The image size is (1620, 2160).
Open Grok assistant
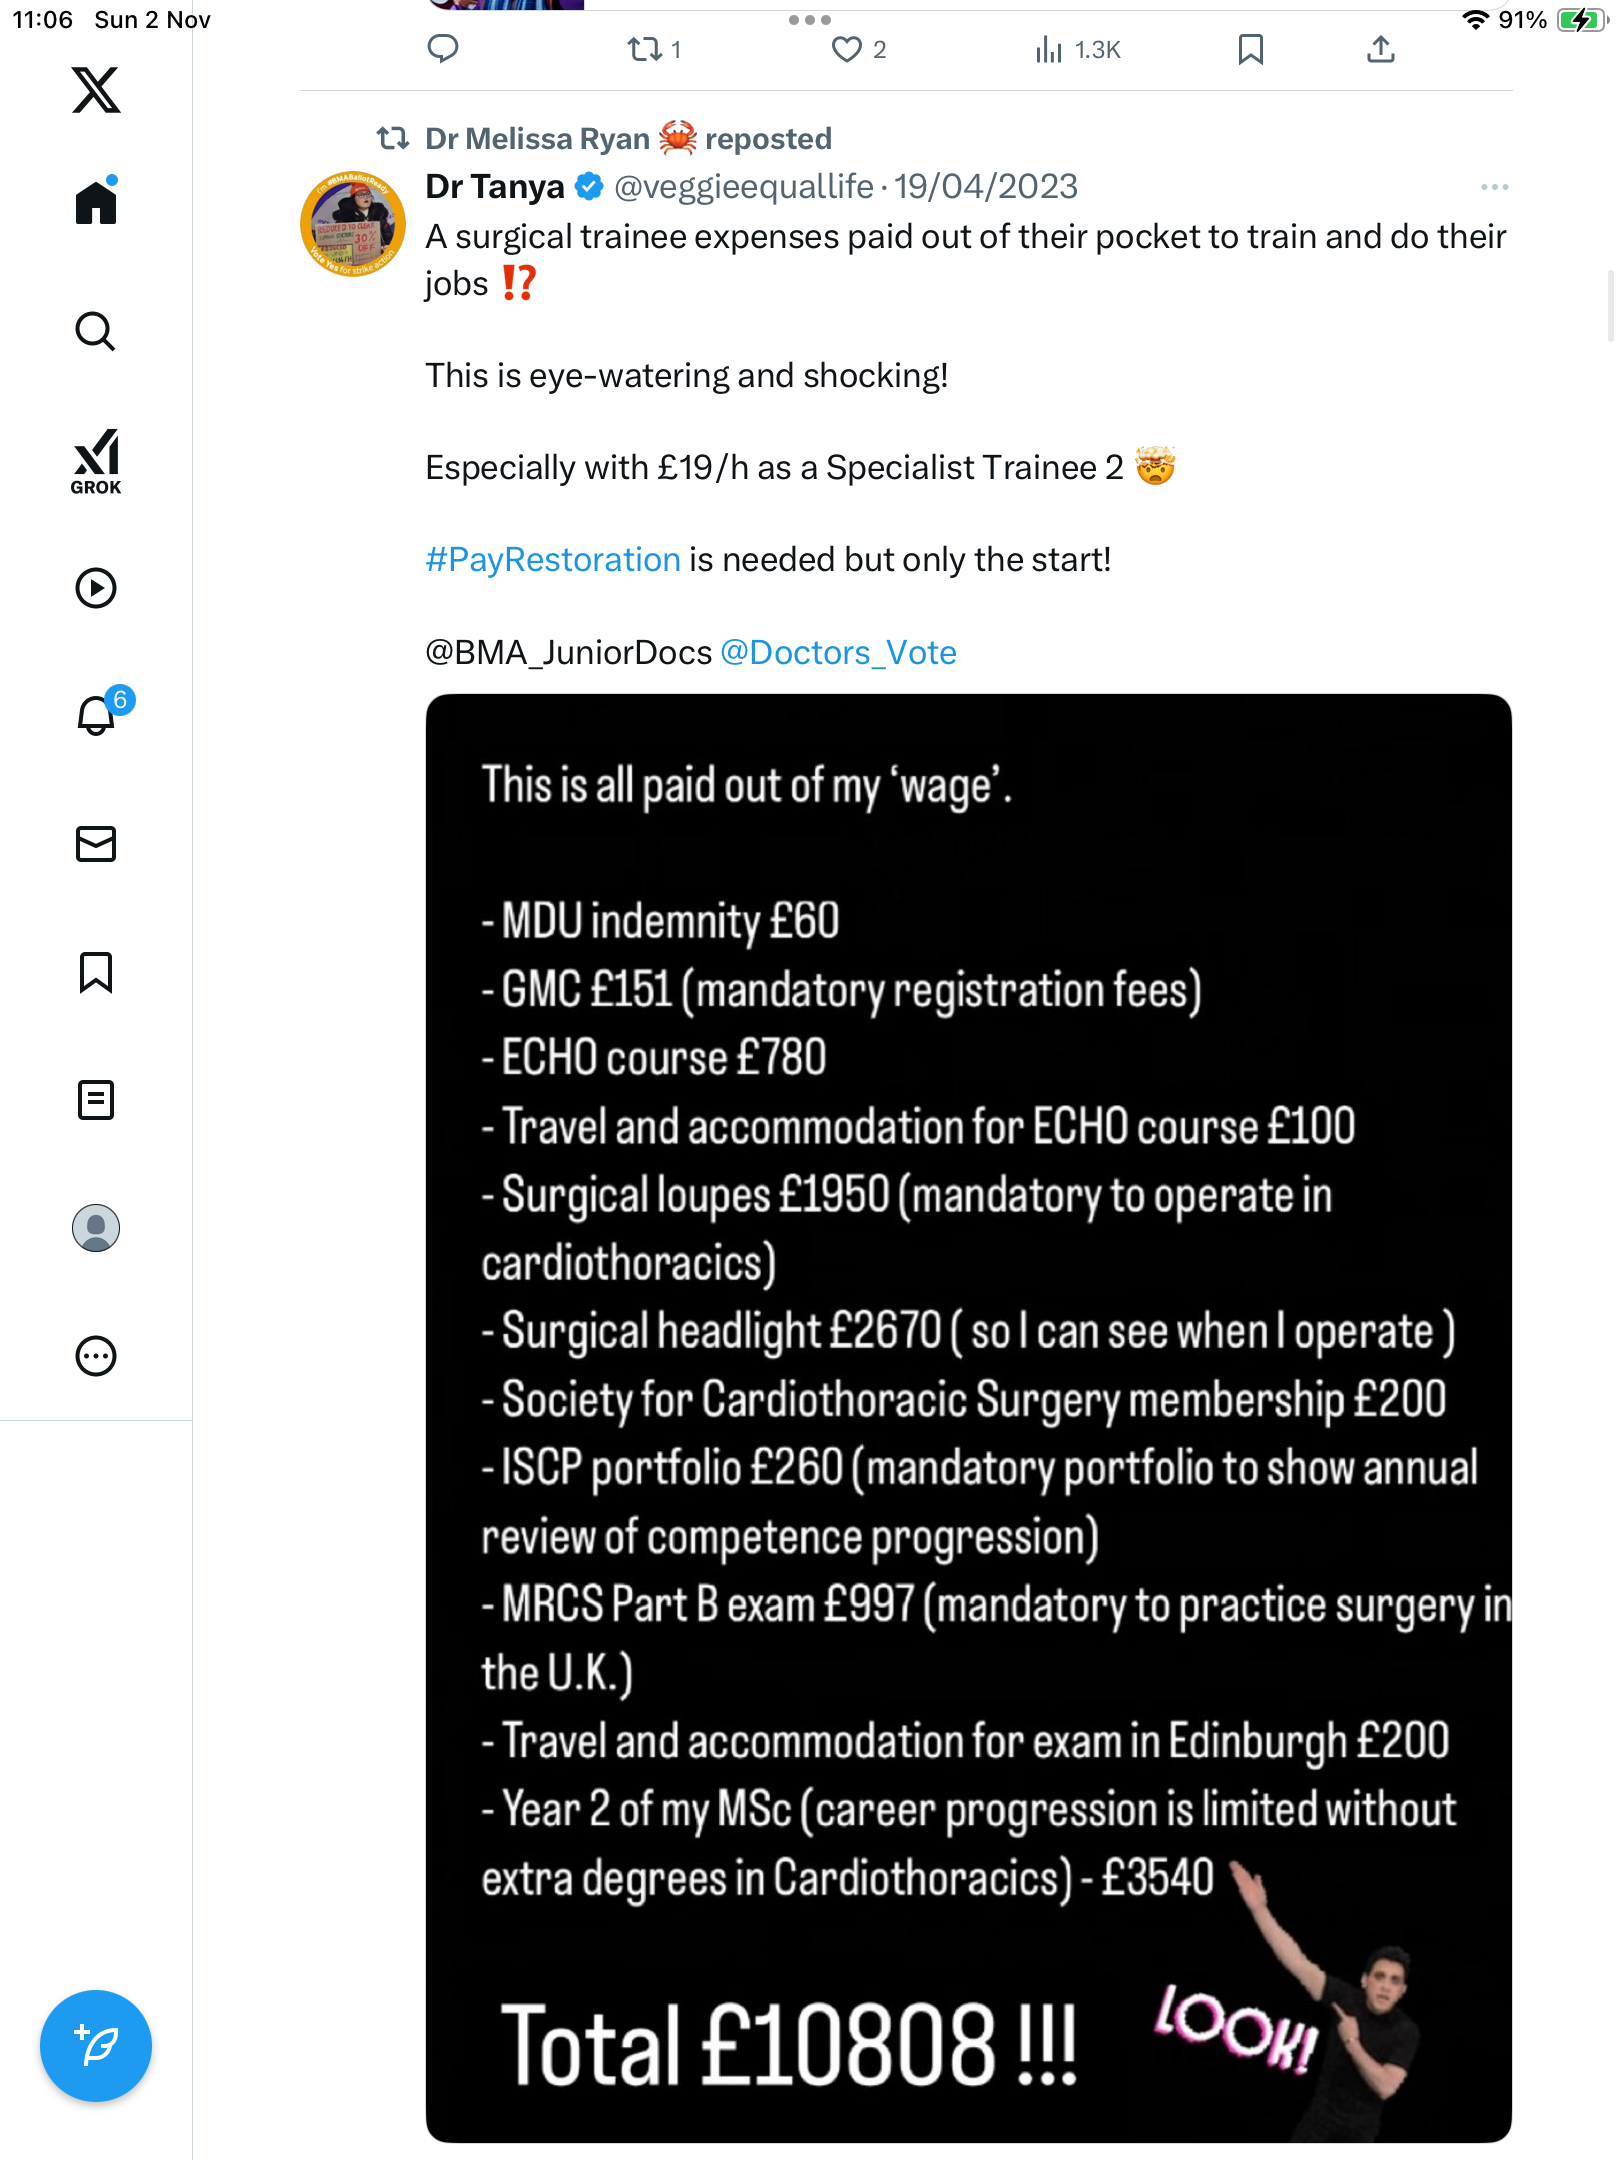click(96, 461)
